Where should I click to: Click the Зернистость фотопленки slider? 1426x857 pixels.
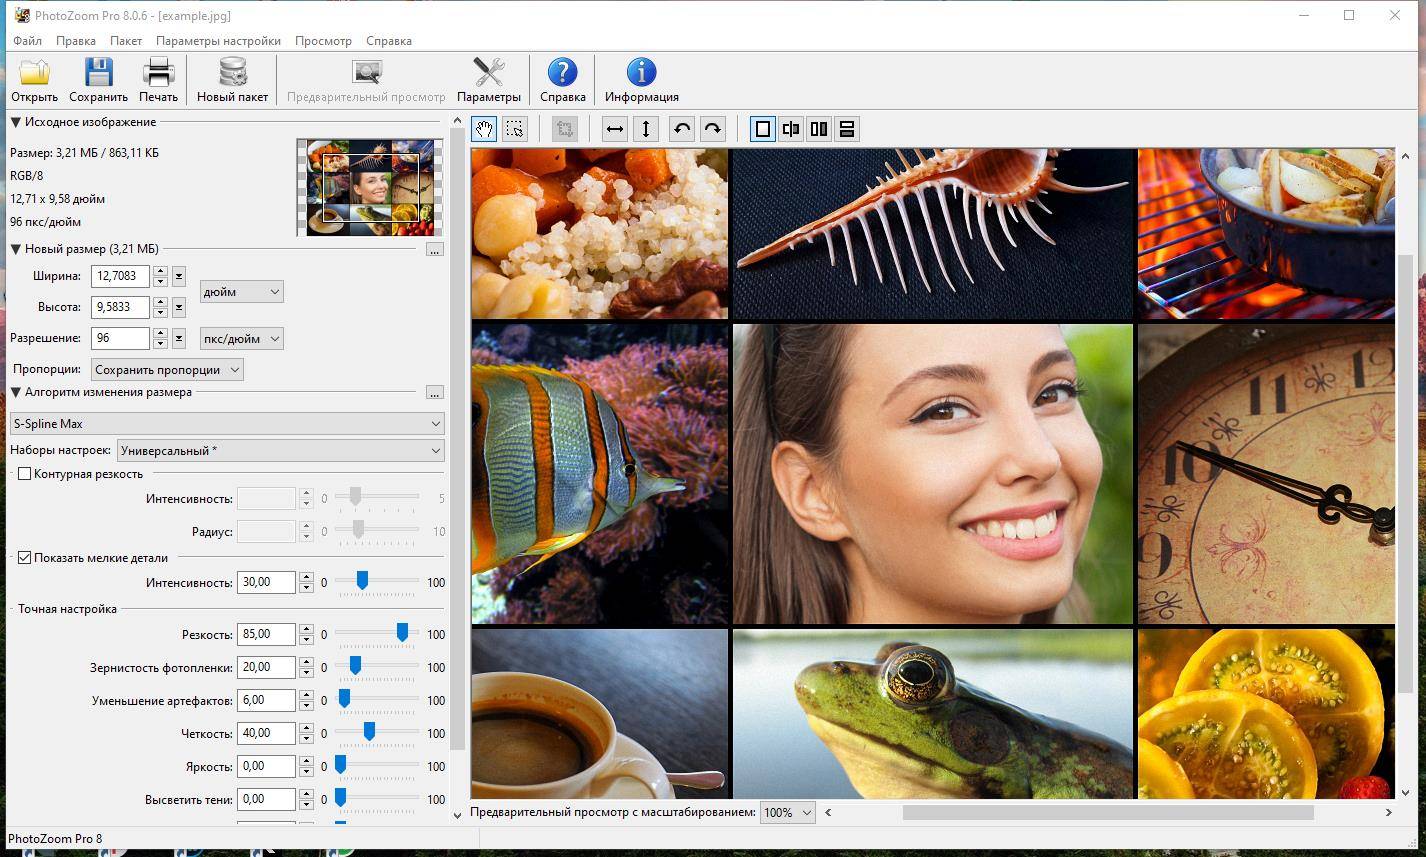[377, 667]
